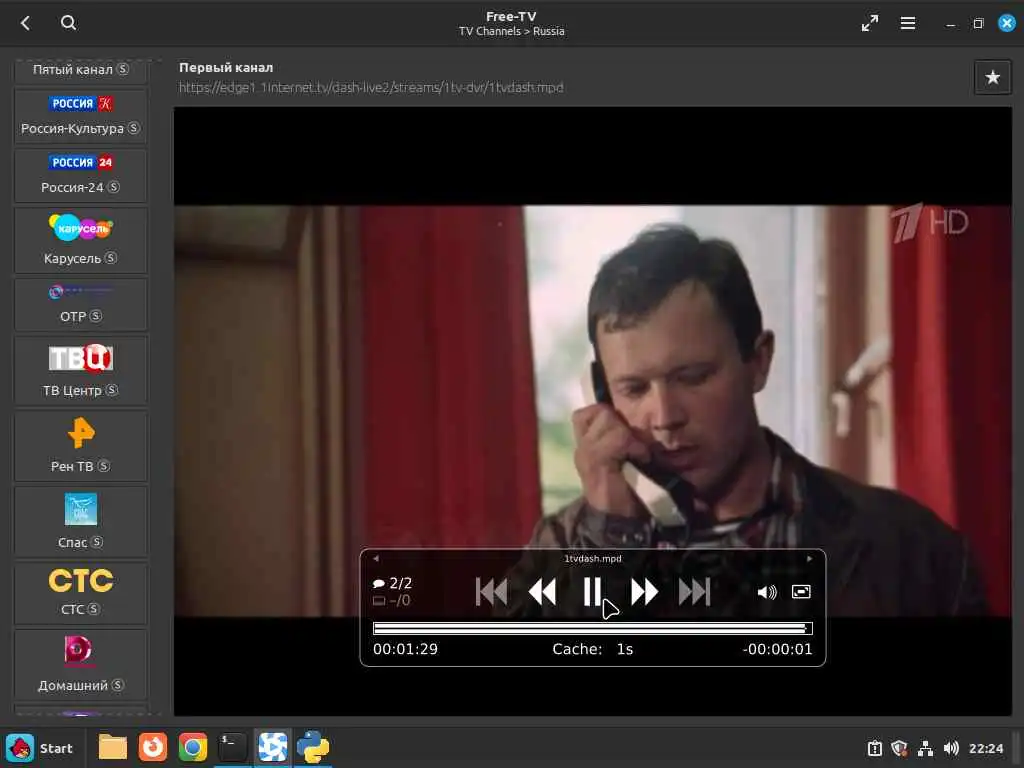
Task: Click the elapsed time 00:01:29
Action: point(405,649)
